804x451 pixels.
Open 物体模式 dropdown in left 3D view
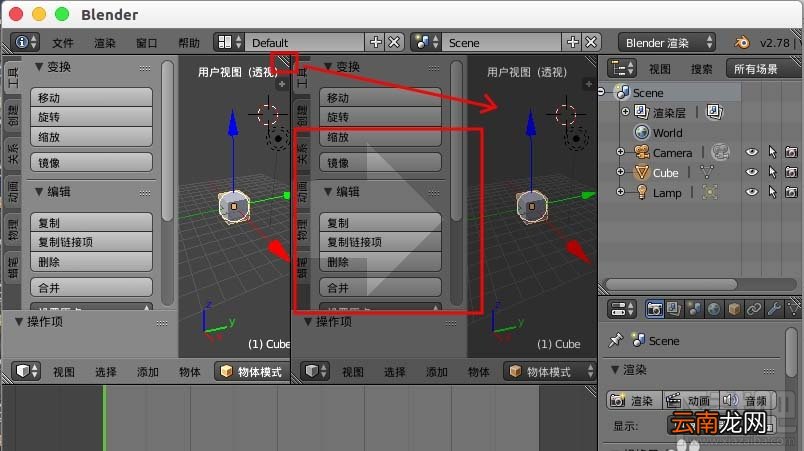252,372
